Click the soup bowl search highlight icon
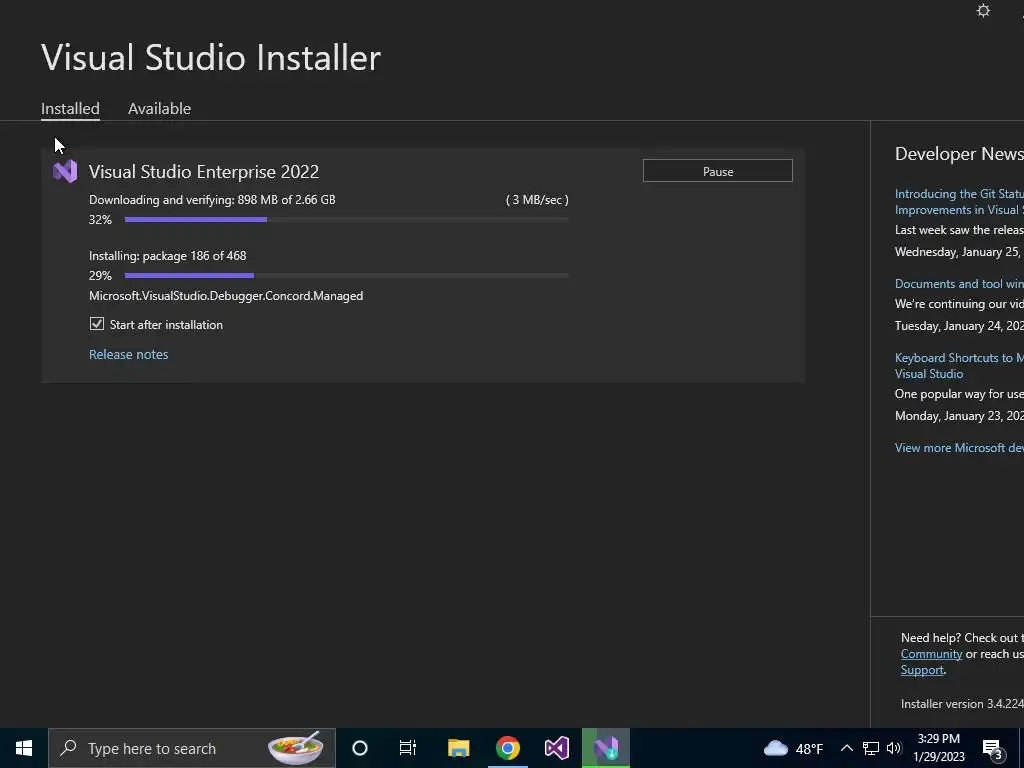This screenshot has height=768, width=1024. [296, 748]
